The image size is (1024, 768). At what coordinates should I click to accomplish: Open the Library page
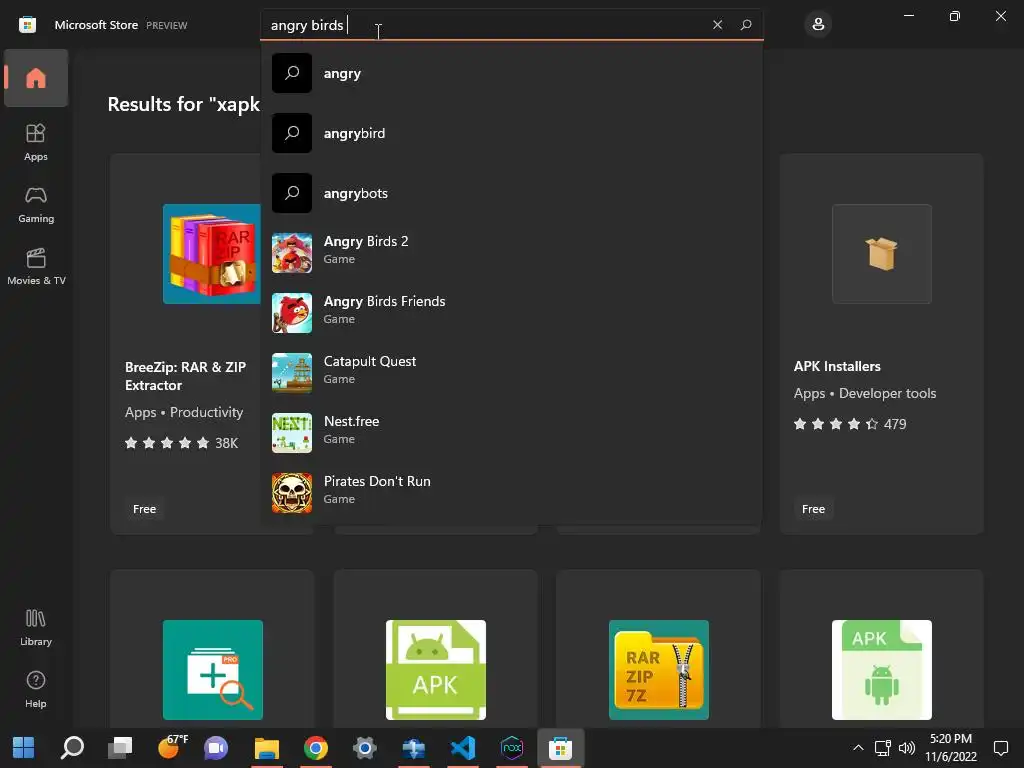coord(36,628)
